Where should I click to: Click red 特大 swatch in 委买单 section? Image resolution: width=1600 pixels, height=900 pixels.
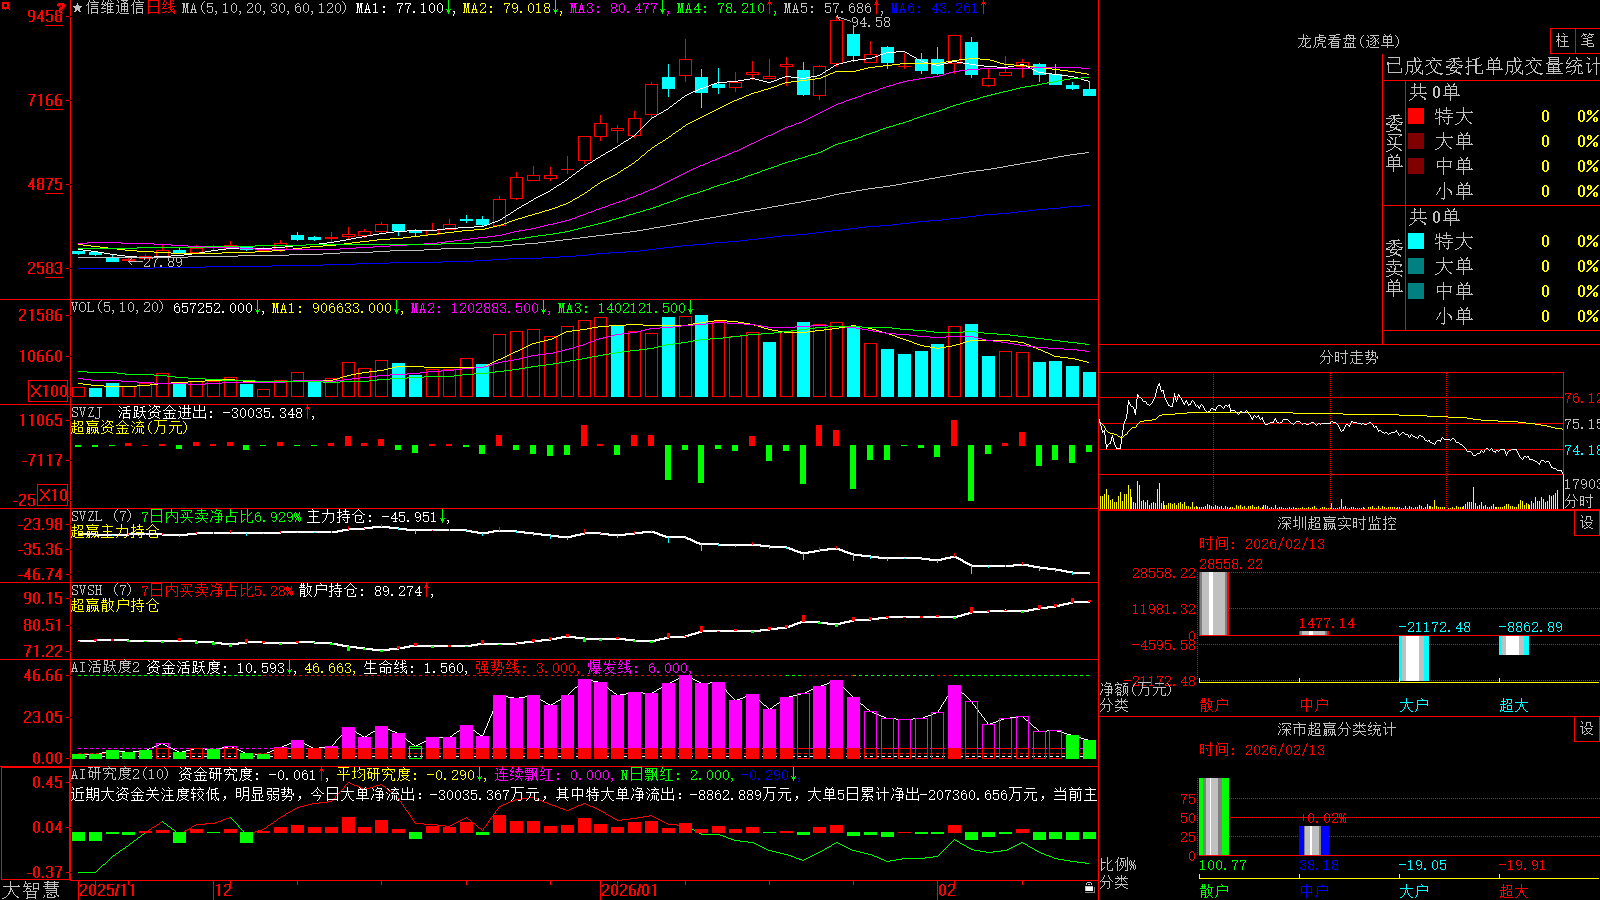pyautogui.click(x=1416, y=116)
